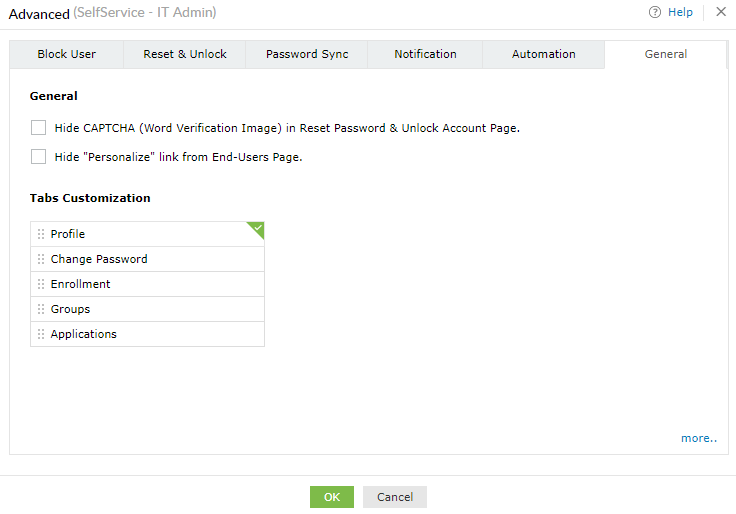Viewport: 736px width, 514px height.
Task: Click the Help question mark icon
Action: 655,13
